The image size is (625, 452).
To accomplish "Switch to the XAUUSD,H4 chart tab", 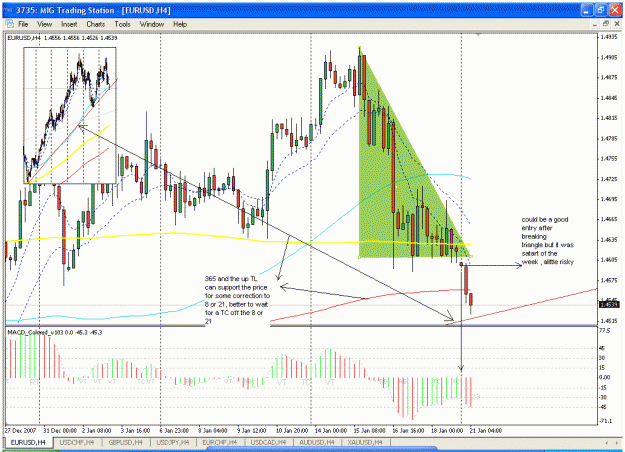I will pyautogui.click(x=365, y=442).
